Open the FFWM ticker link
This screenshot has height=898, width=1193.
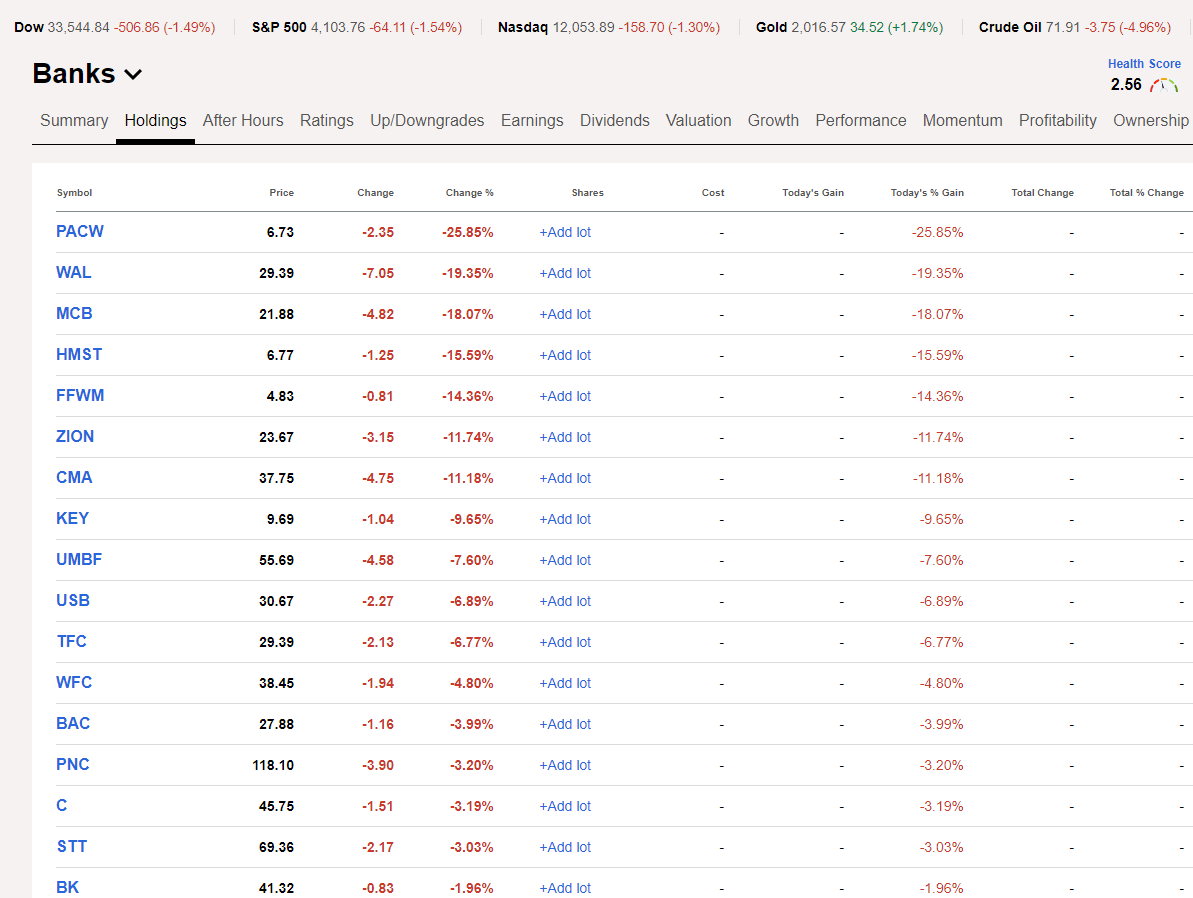tap(80, 396)
